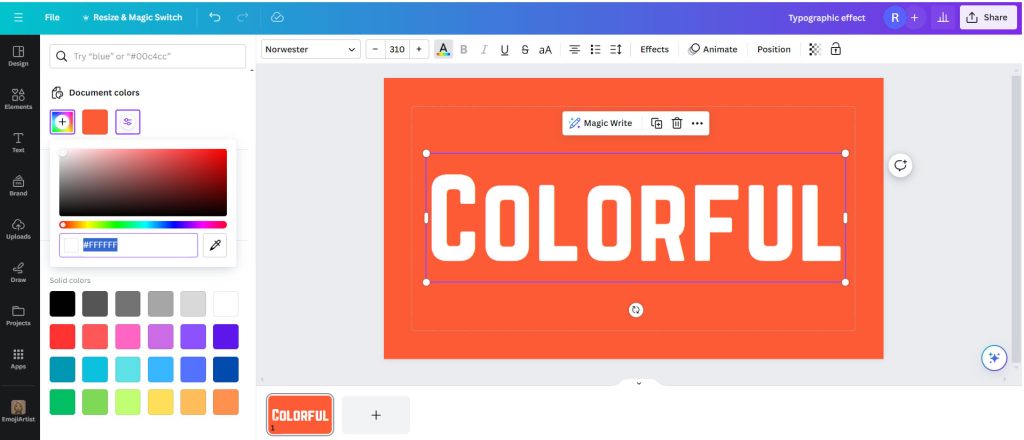Toggle strikethrough formatting
This screenshot has height=440, width=1024.
[x=525, y=49]
